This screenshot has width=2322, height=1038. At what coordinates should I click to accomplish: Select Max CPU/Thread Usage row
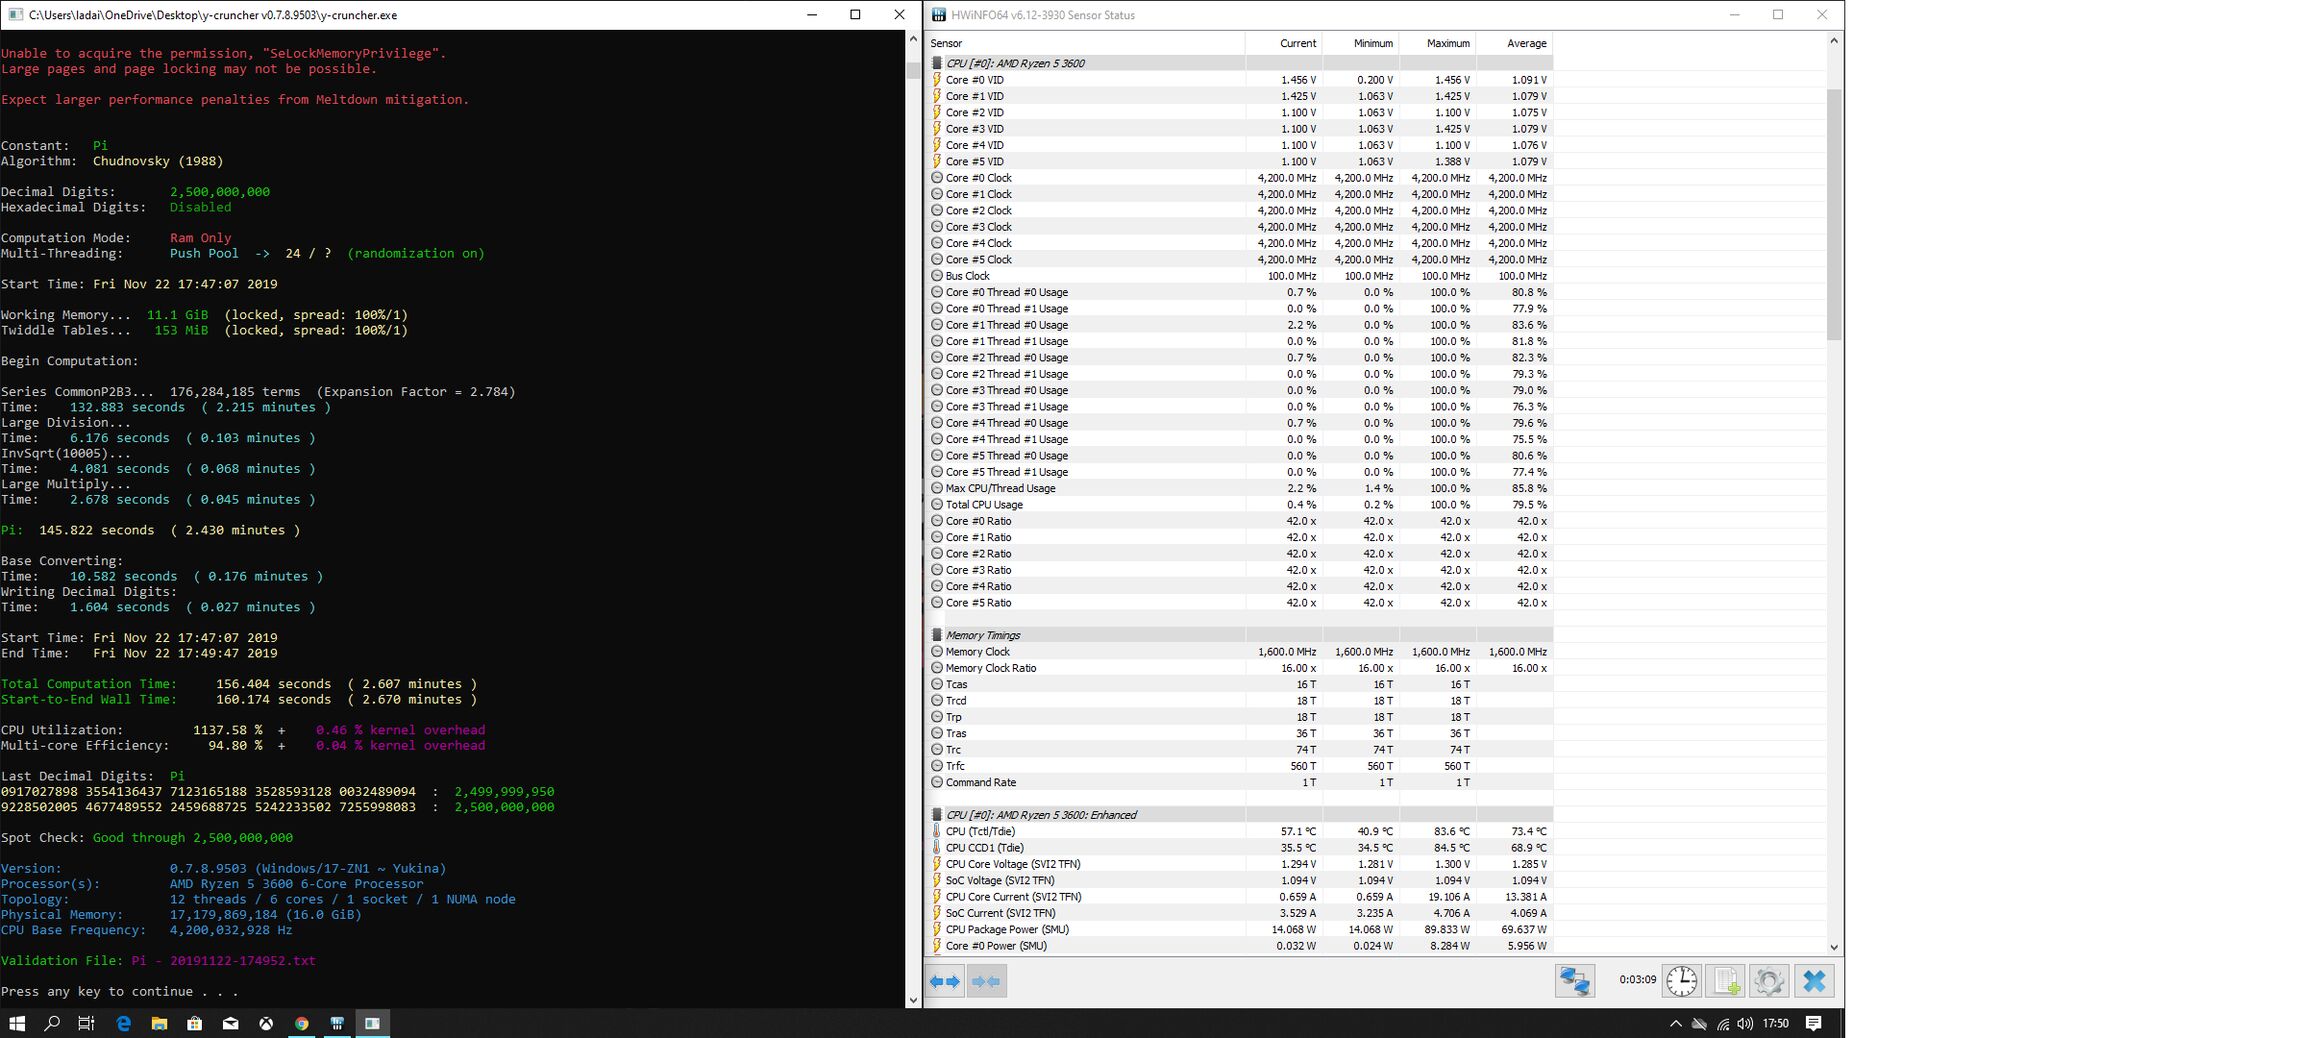1240,488
